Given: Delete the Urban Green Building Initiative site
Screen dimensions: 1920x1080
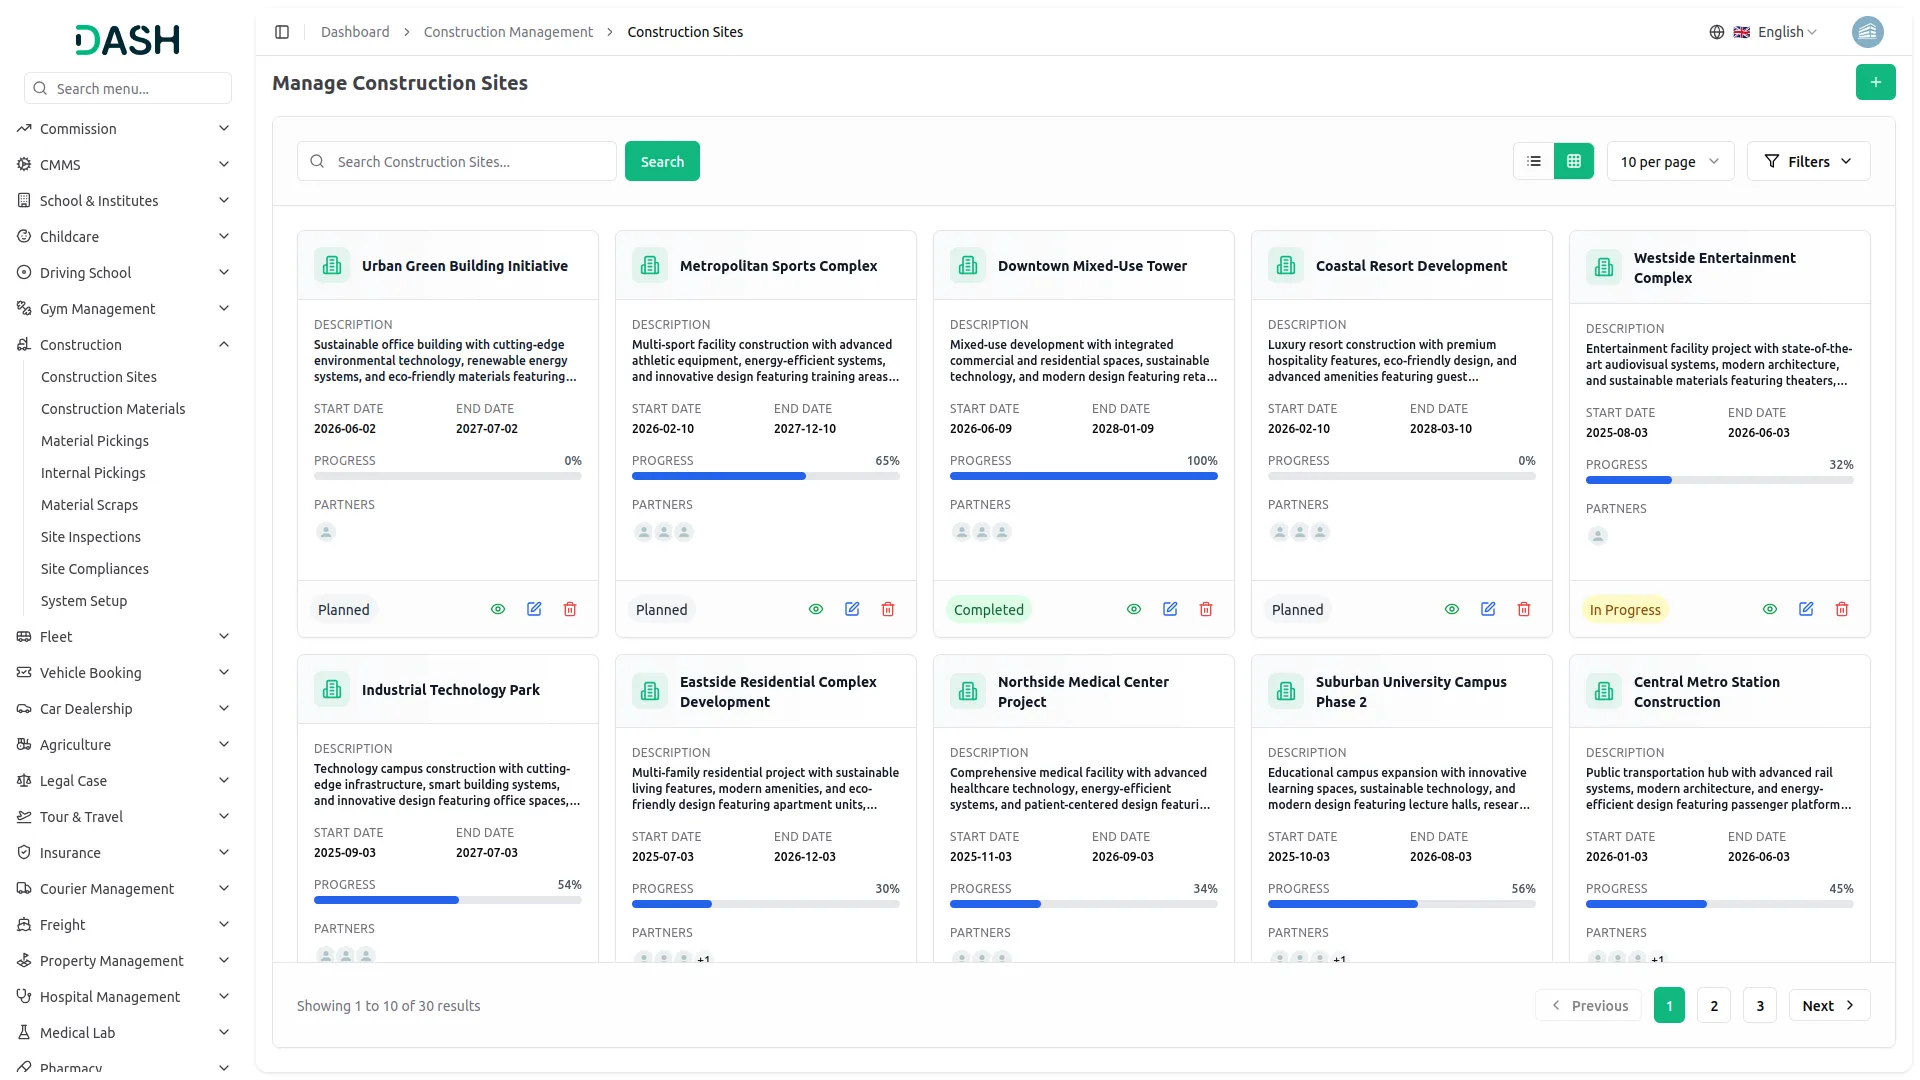Looking at the screenshot, I should (570, 609).
